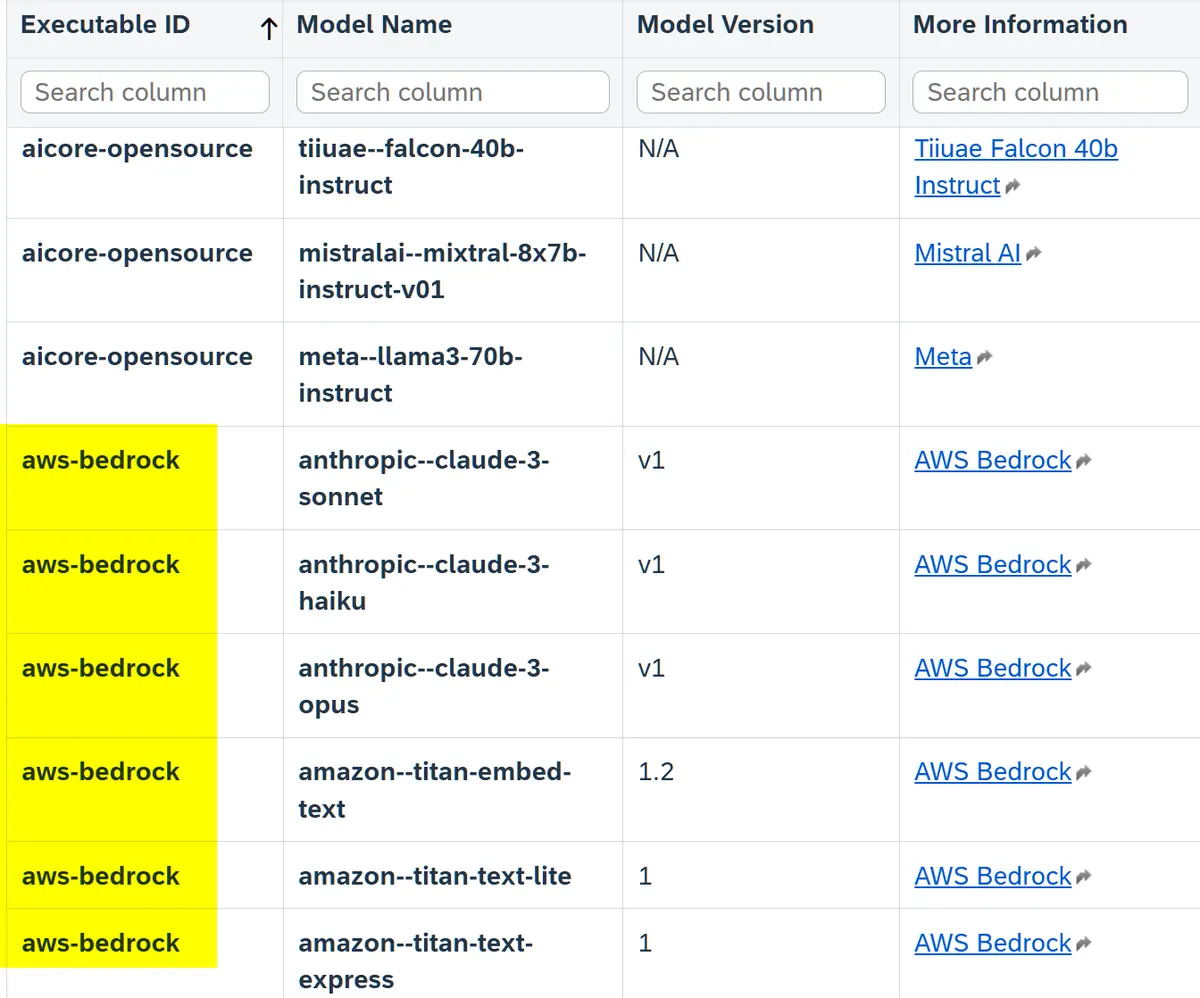Sort by the Model Version column header
The height and width of the screenshot is (998, 1200).
725,25
